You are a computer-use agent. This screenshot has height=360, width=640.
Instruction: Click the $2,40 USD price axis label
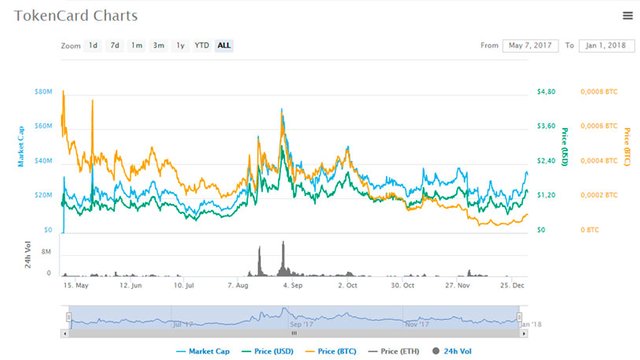(x=546, y=161)
